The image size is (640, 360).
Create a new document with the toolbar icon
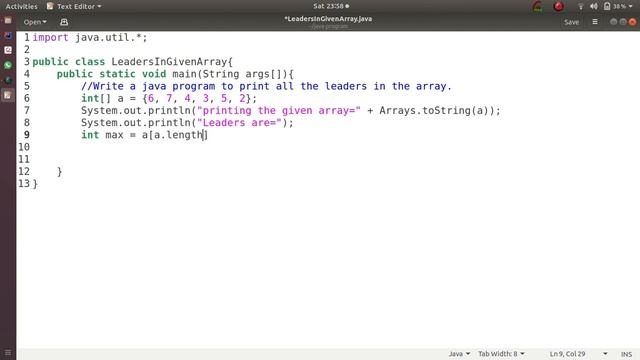[x=64, y=22]
